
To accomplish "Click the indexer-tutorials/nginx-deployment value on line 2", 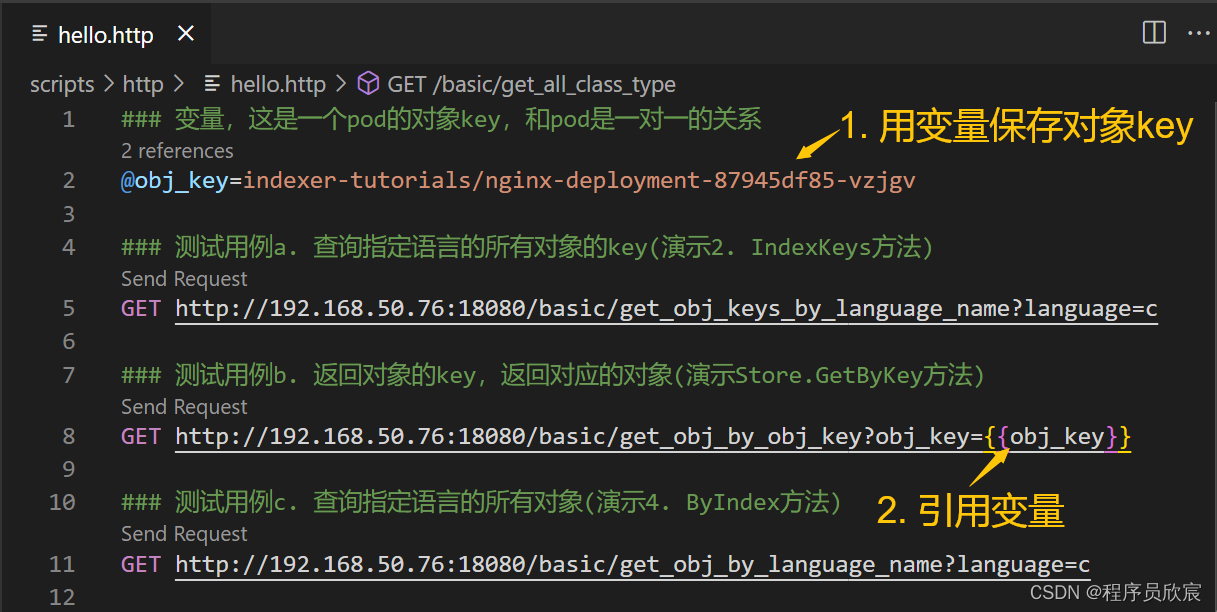I will point(579,181).
